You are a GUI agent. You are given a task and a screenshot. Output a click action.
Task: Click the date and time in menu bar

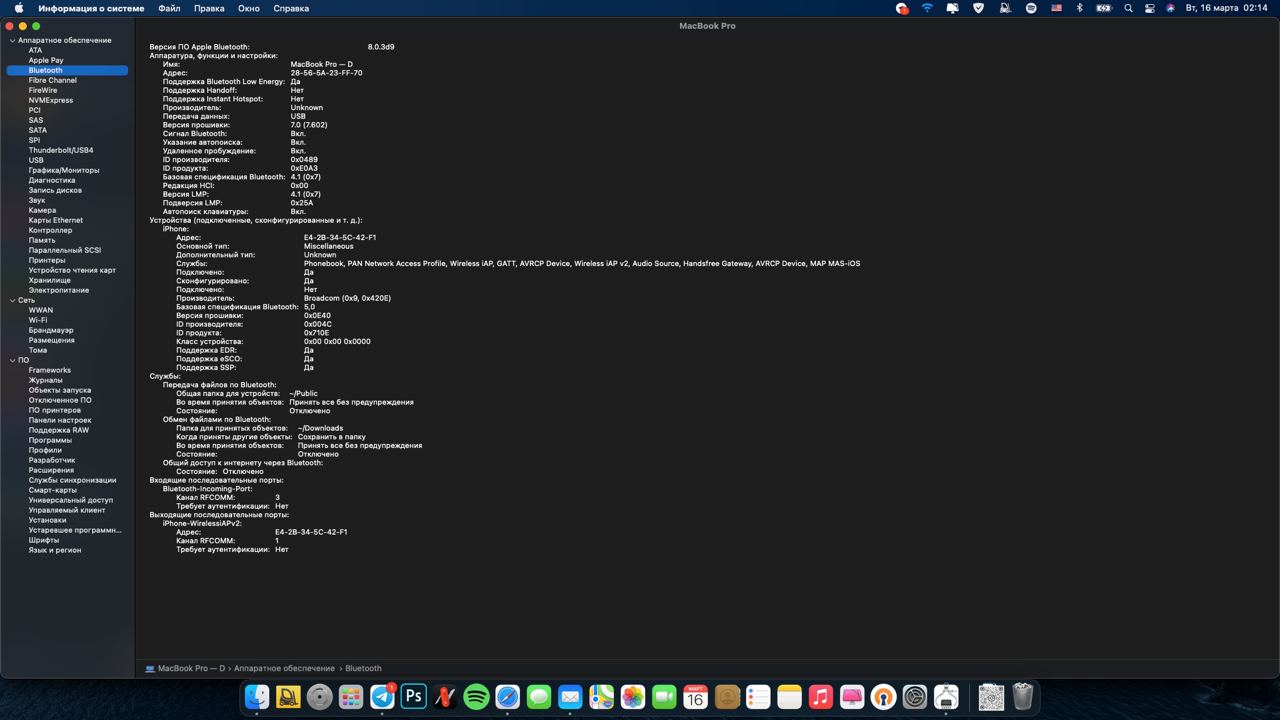click(x=1227, y=8)
